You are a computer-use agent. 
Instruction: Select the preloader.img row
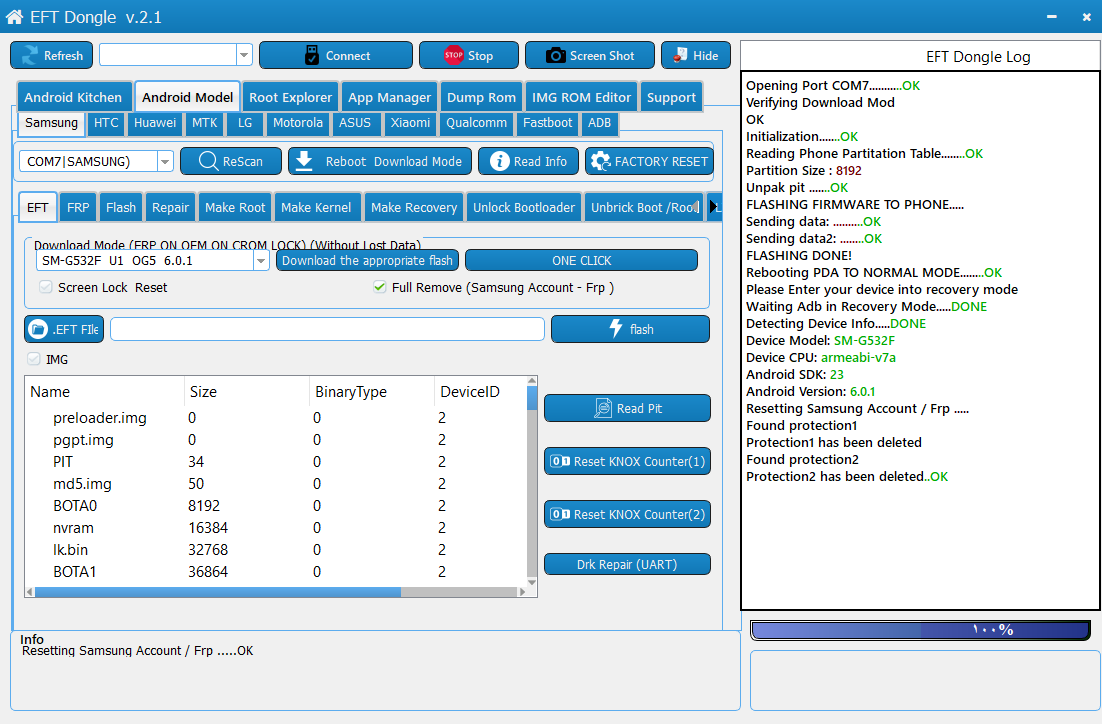(x=276, y=418)
